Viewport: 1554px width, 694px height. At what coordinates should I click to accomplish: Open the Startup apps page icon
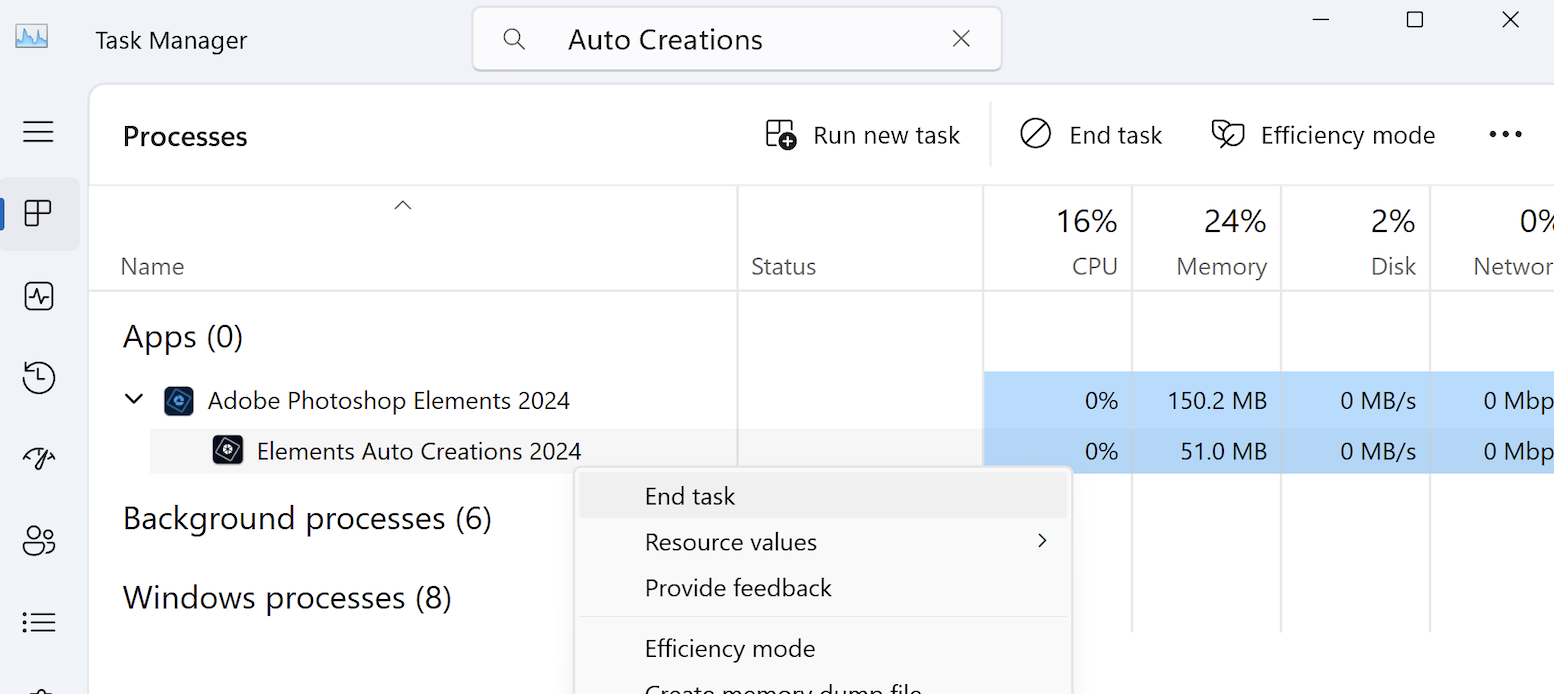point(38,459)
